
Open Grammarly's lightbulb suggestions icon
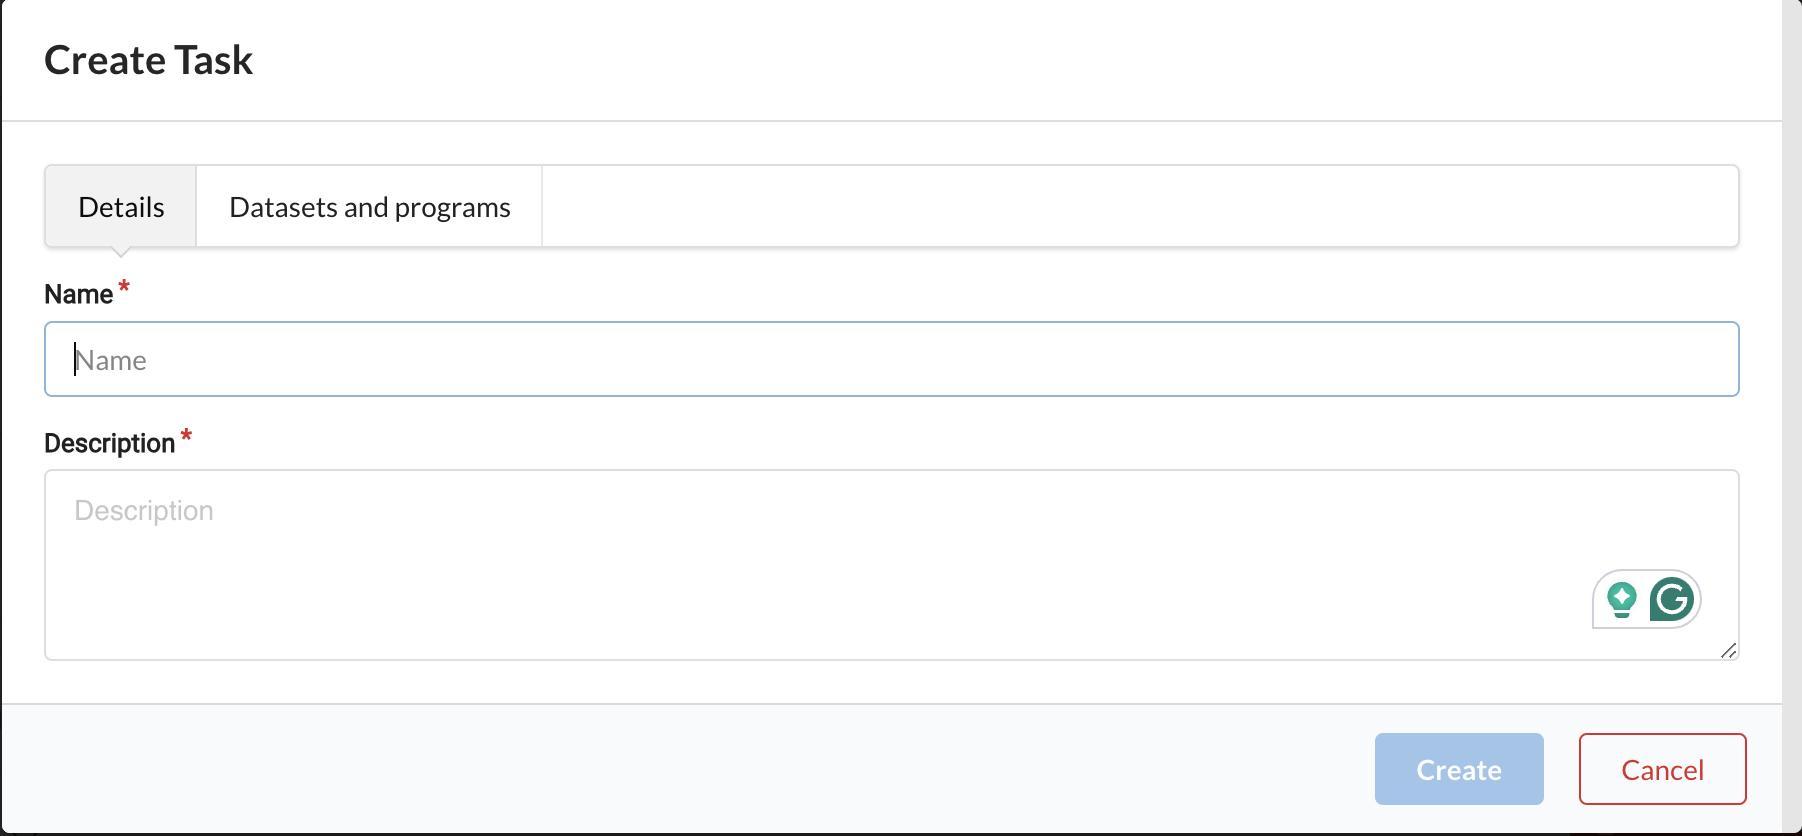tap(1621, 600)
